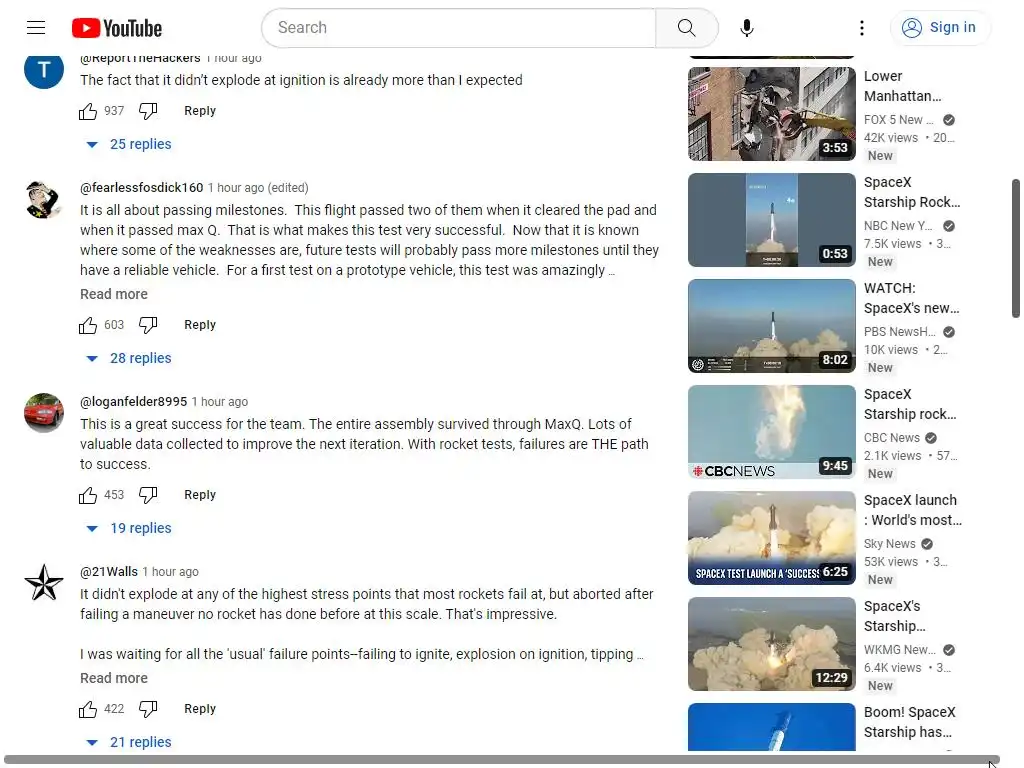Screen dimensions: 1024x768
Task: Like @21Walls's comment
Action: (x=88, y=709)
